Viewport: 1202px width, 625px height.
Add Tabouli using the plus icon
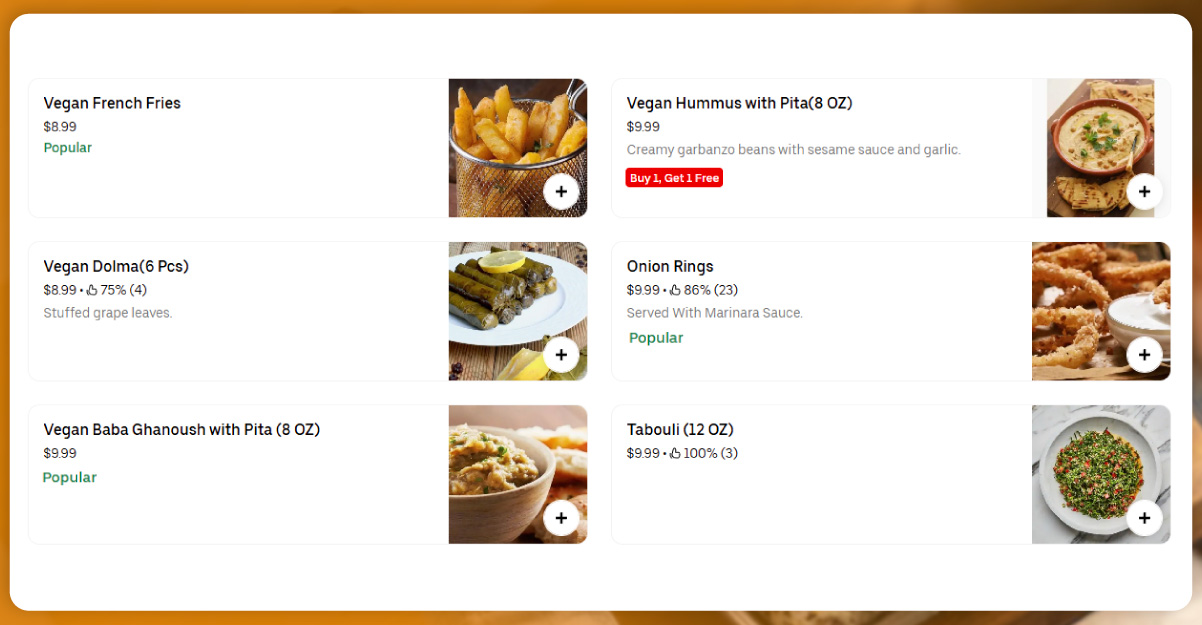click(1144, 518)
